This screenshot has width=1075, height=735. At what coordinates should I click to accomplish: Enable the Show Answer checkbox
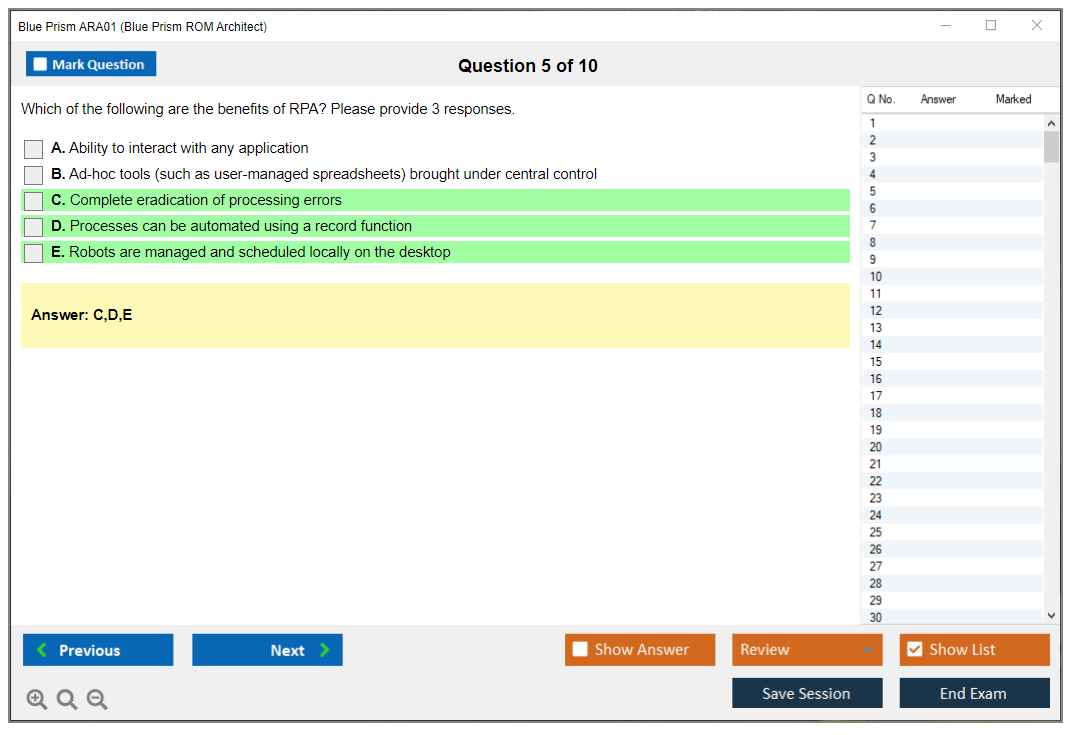581,650
